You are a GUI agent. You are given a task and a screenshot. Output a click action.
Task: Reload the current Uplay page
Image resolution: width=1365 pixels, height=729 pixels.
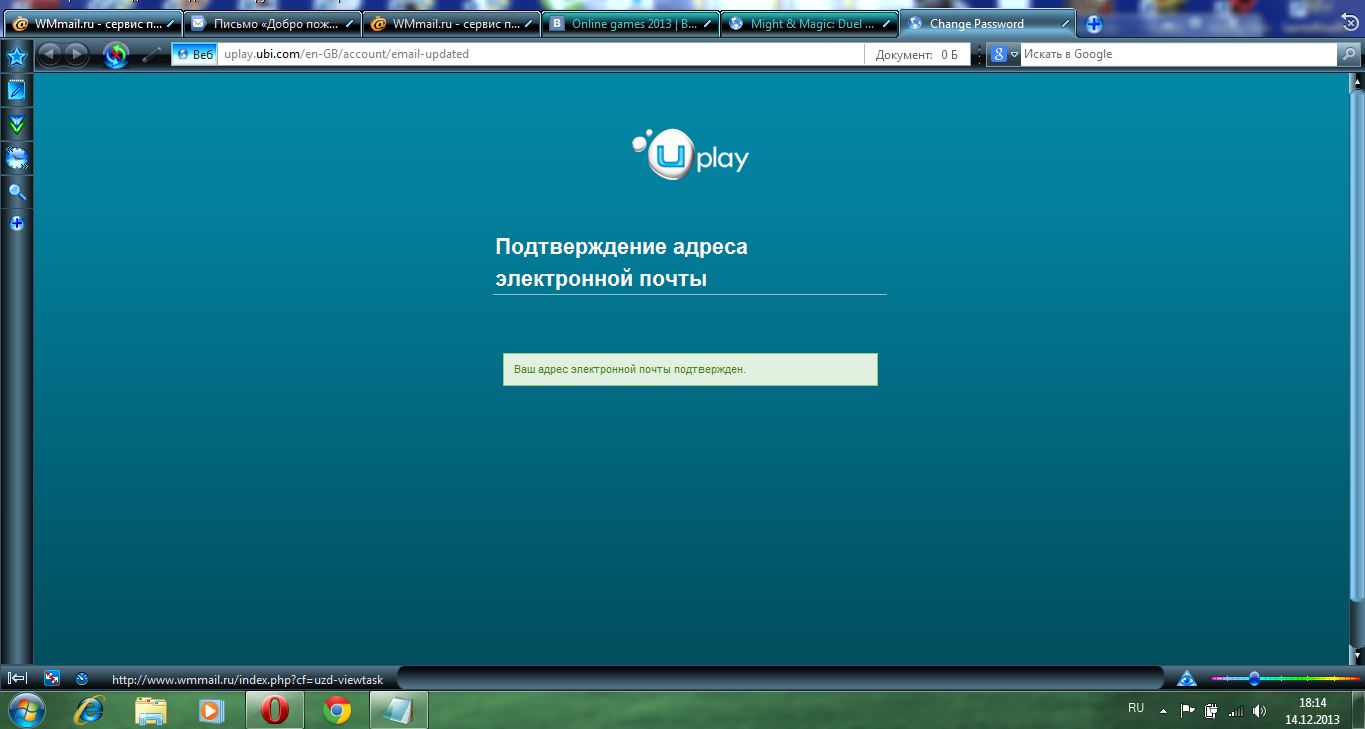116,54
